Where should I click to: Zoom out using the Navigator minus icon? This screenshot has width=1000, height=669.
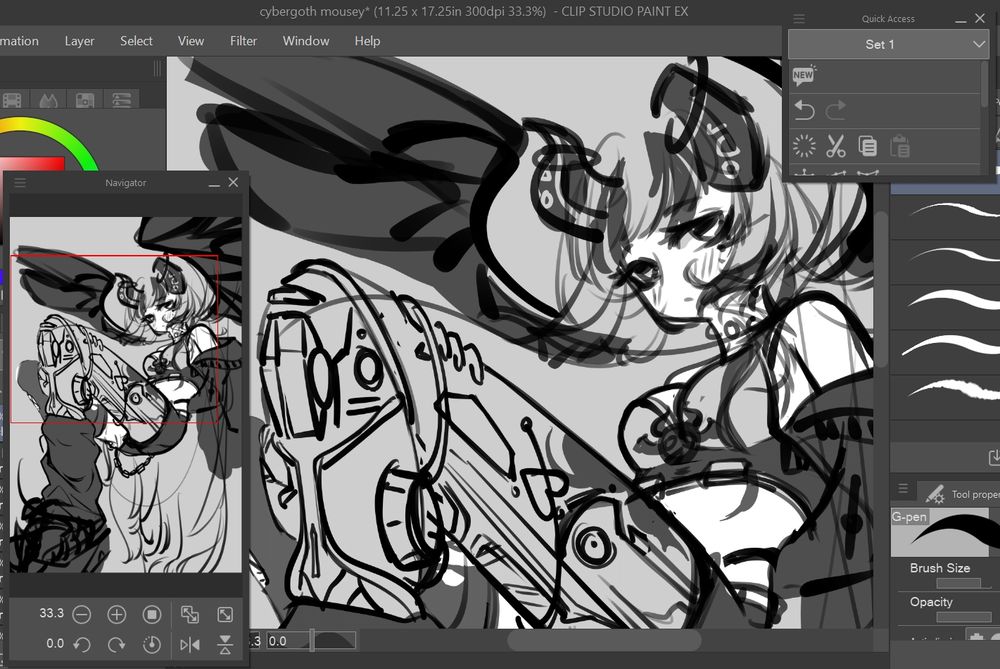(x=83, y=613)
